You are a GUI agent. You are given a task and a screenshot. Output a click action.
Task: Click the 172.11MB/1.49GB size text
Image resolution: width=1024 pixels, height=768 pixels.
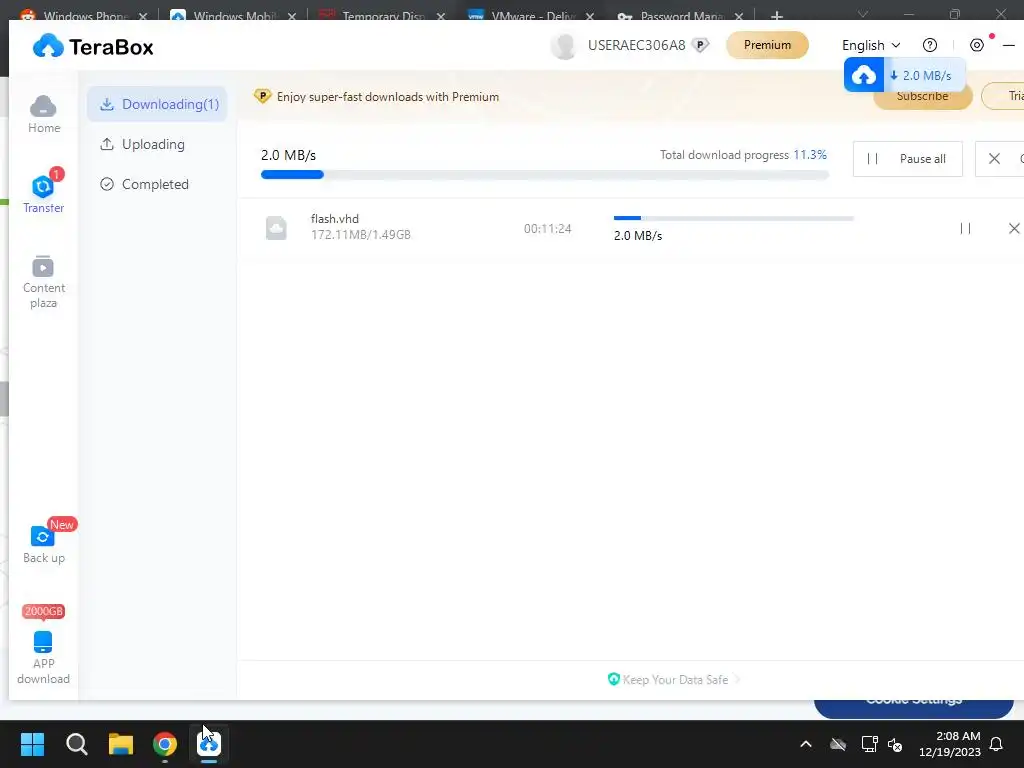[360, 234]
